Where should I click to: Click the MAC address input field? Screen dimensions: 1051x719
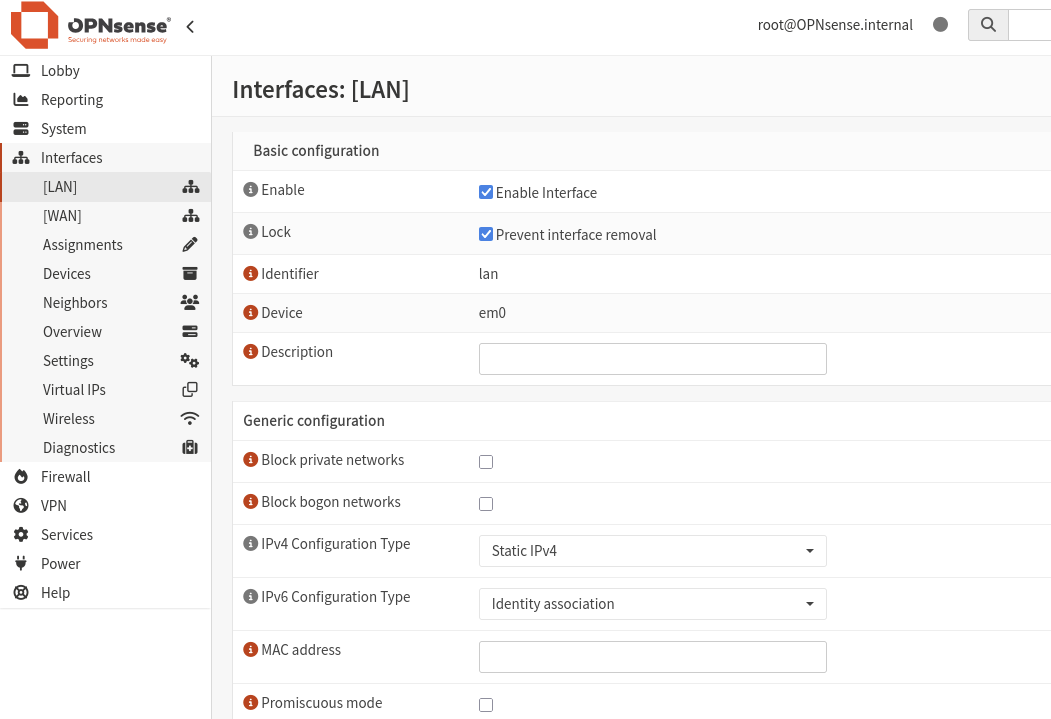(653, 657)
